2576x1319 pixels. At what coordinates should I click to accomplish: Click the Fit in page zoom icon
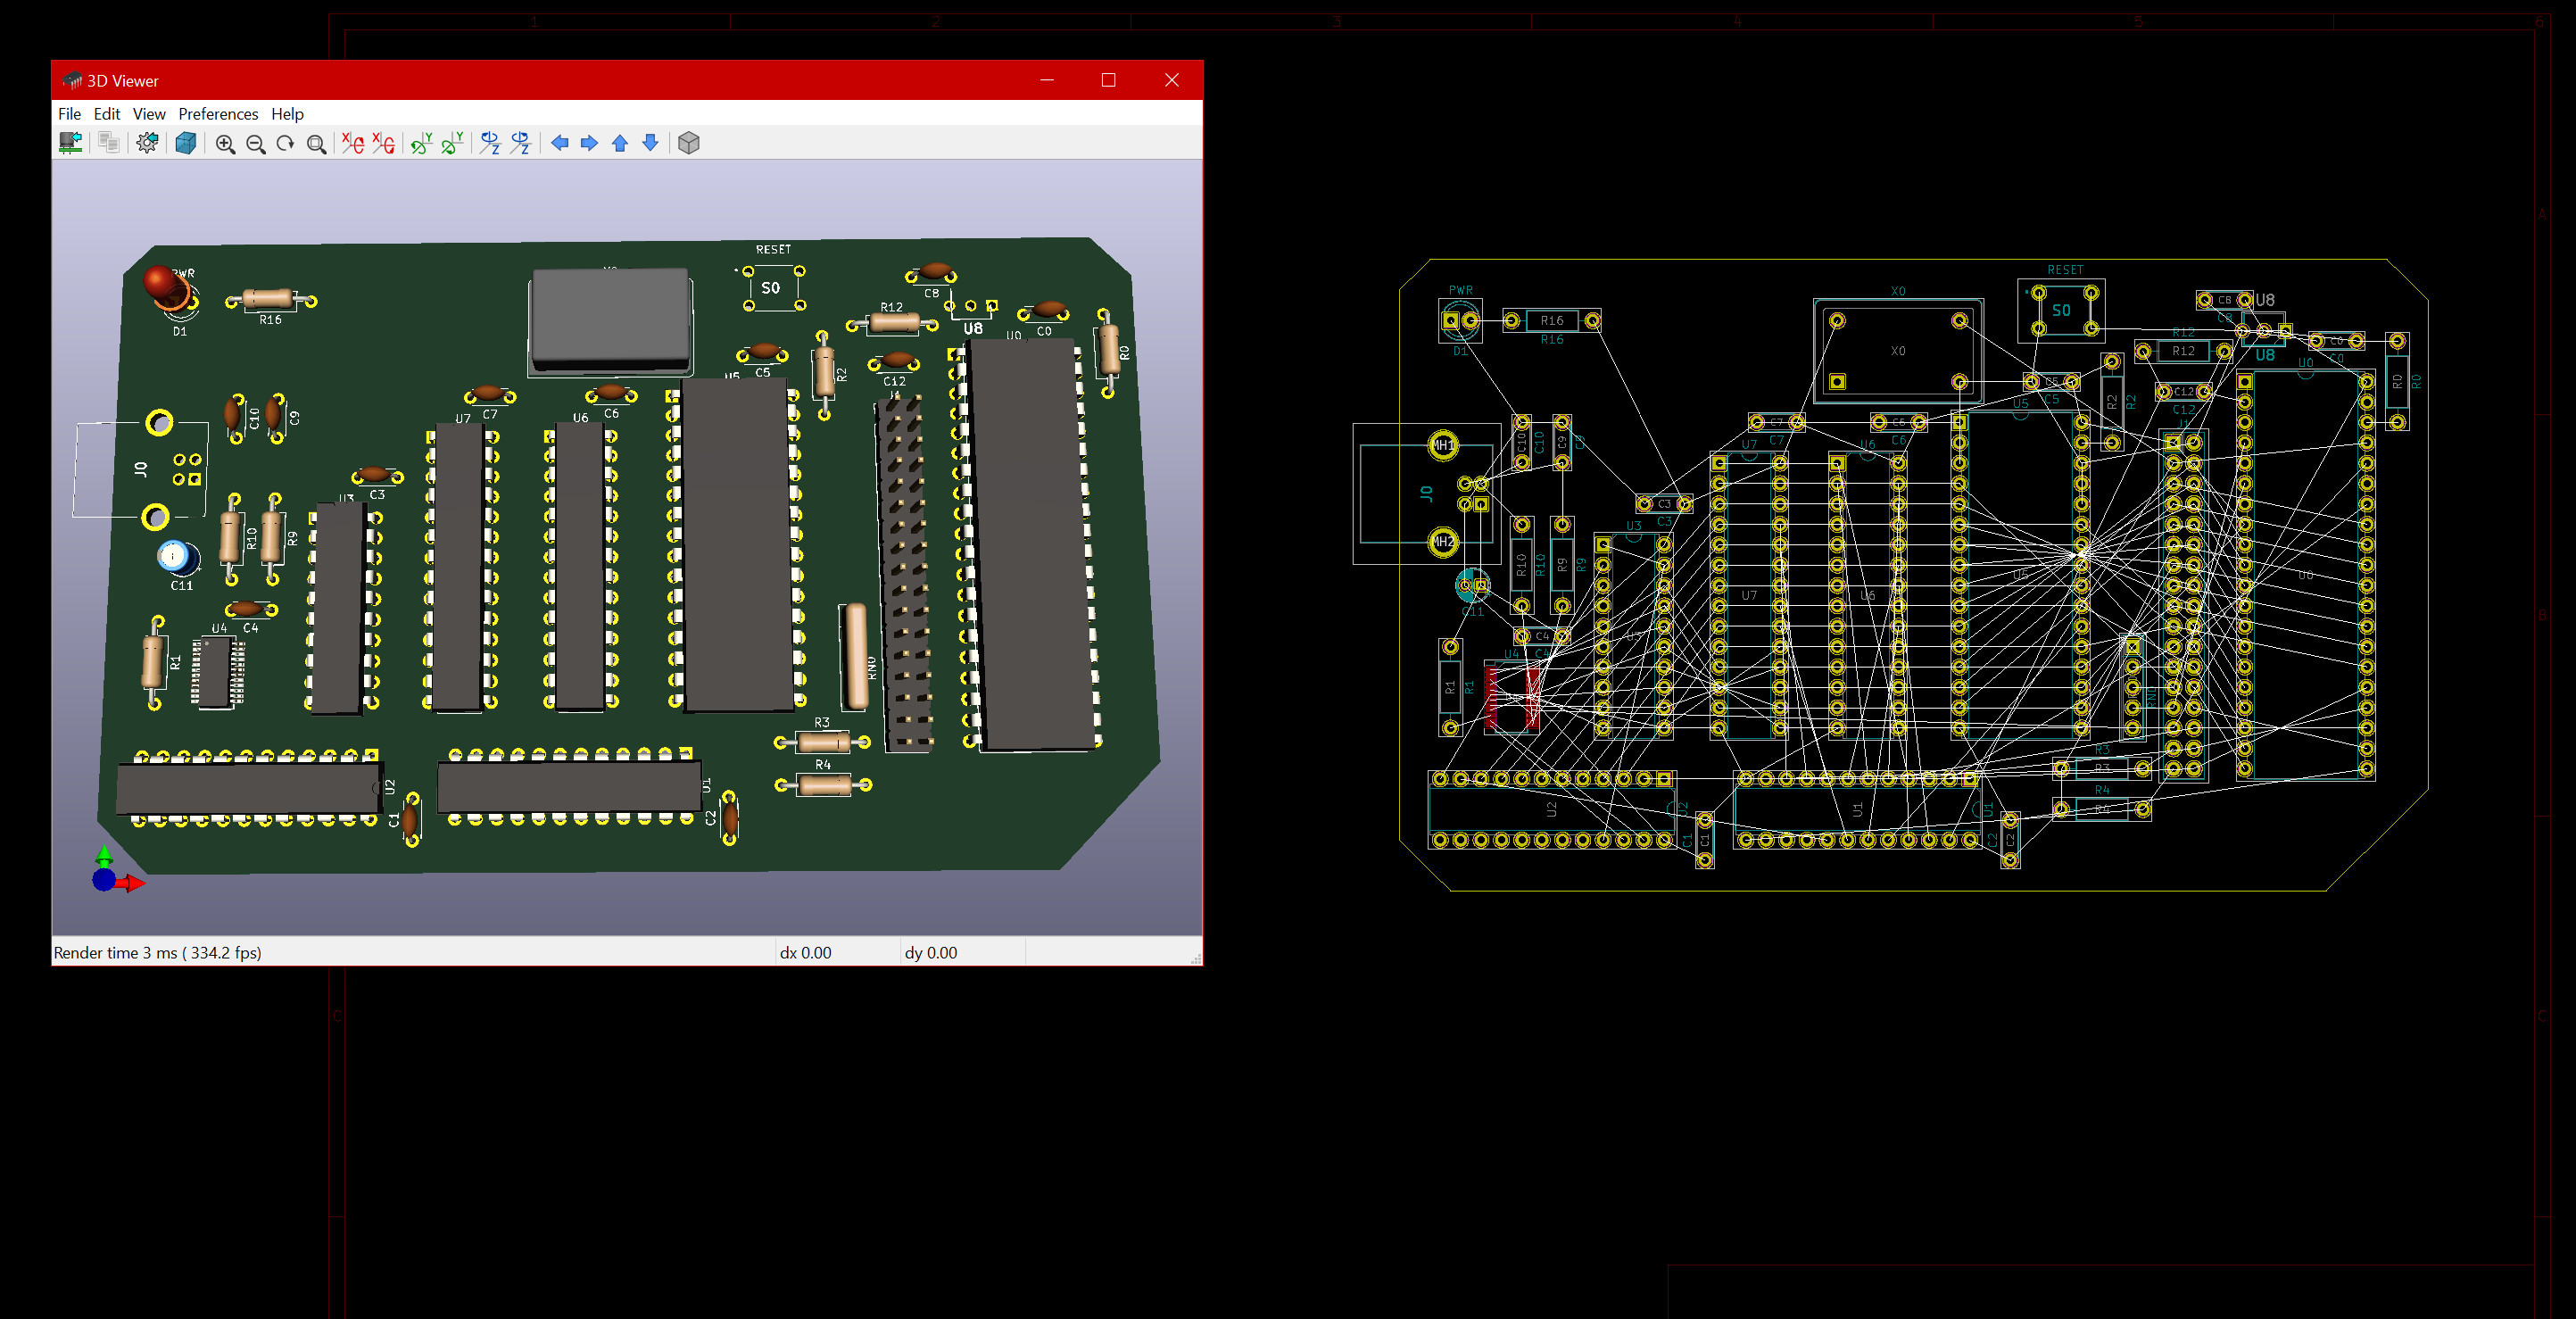coord(316,144)
